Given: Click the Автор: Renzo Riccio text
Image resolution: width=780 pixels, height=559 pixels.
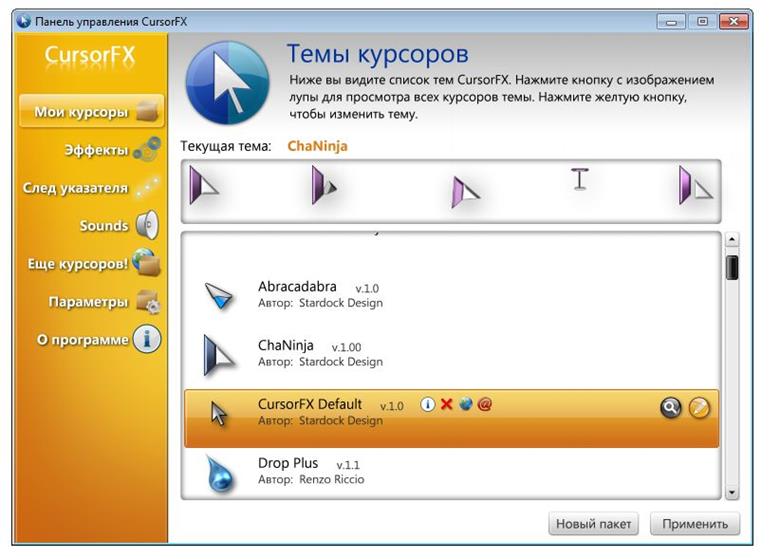Looking at the screenshot, I should (x=311, y=479).
